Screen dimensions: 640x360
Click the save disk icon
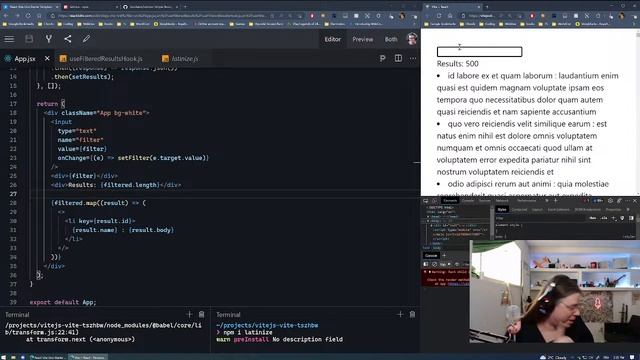tap(29, 39)
